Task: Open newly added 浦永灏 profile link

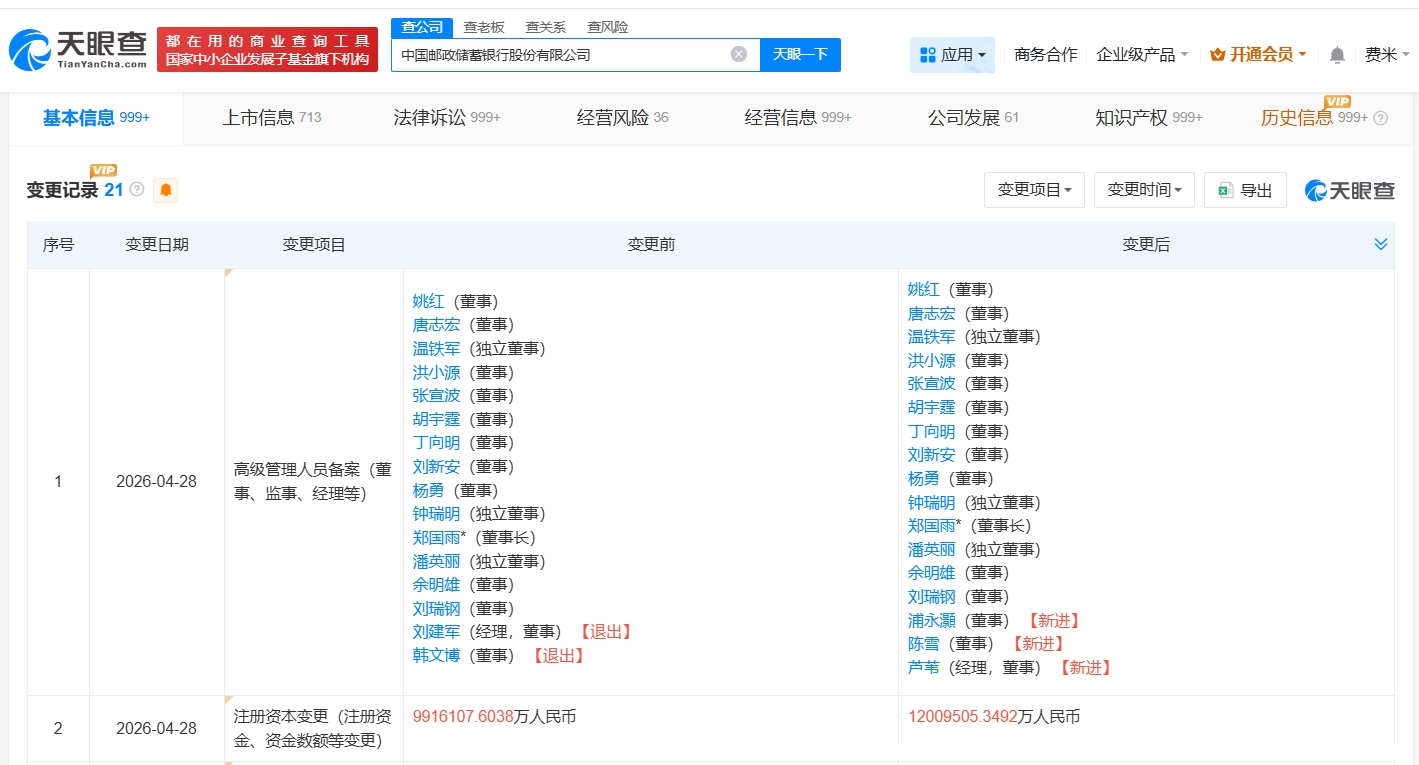Action: pyautogui.click(x=932, y=620)
